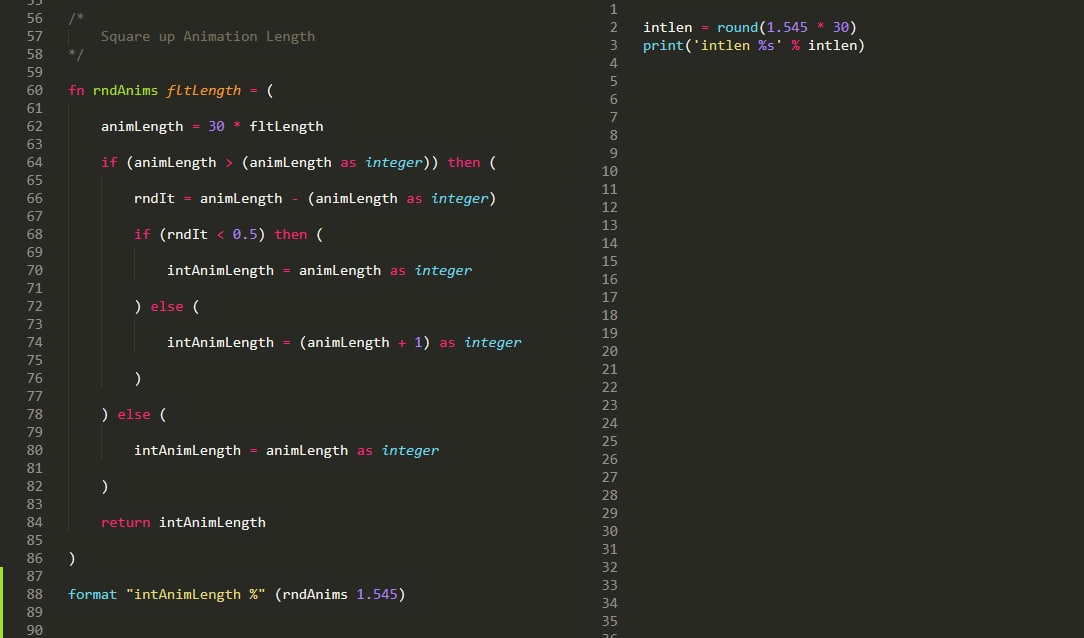The image size is (1084, 638).
Task: Click the "else" keyword on line 78
Action: point(133,414)
